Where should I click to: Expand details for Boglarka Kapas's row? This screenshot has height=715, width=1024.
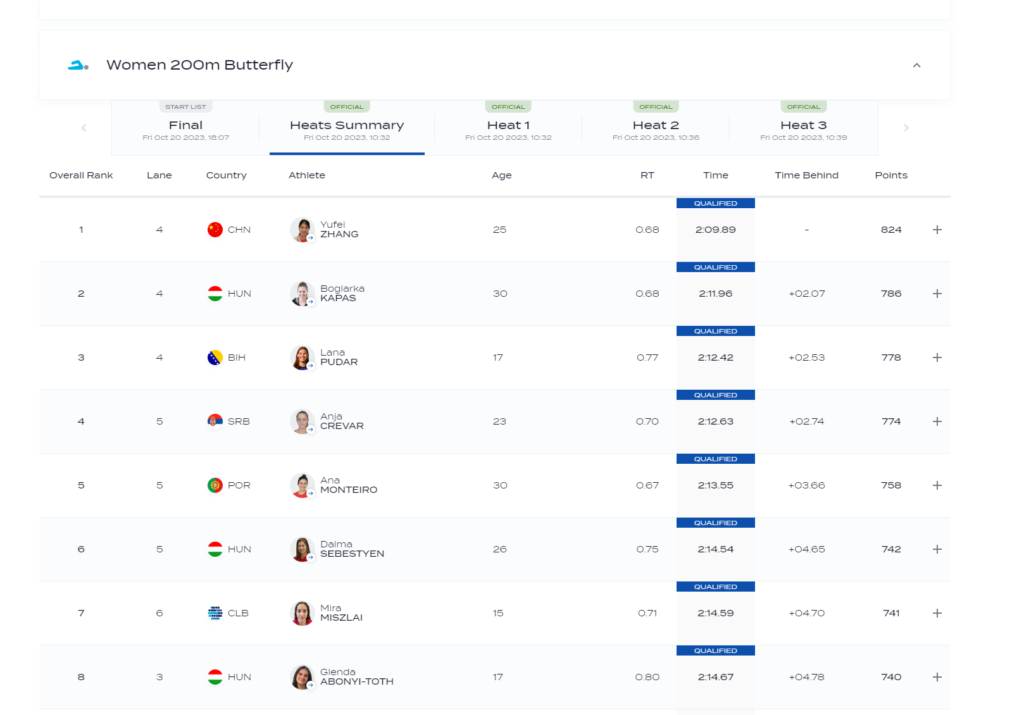point(937,294)
